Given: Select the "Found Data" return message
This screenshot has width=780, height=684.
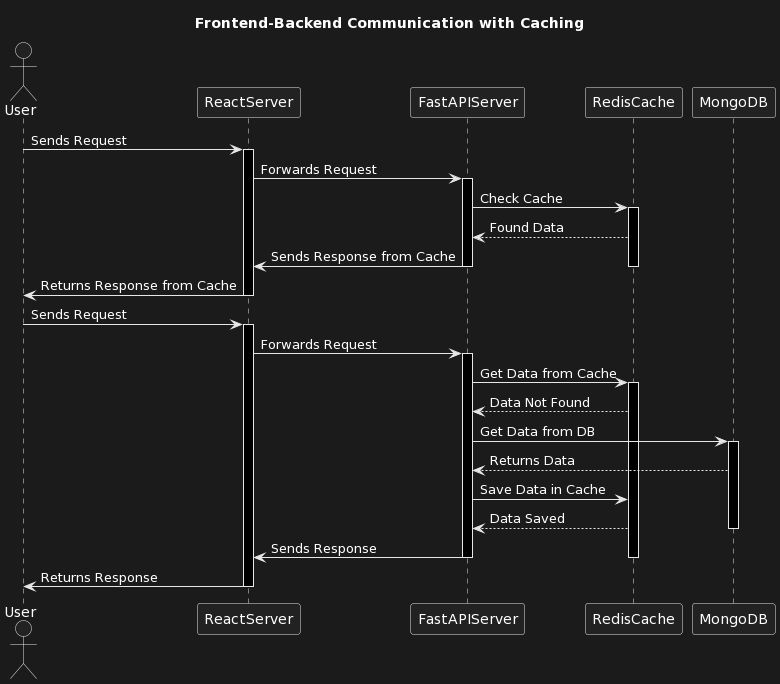Looking at the screenshot, I should (526, 228).
